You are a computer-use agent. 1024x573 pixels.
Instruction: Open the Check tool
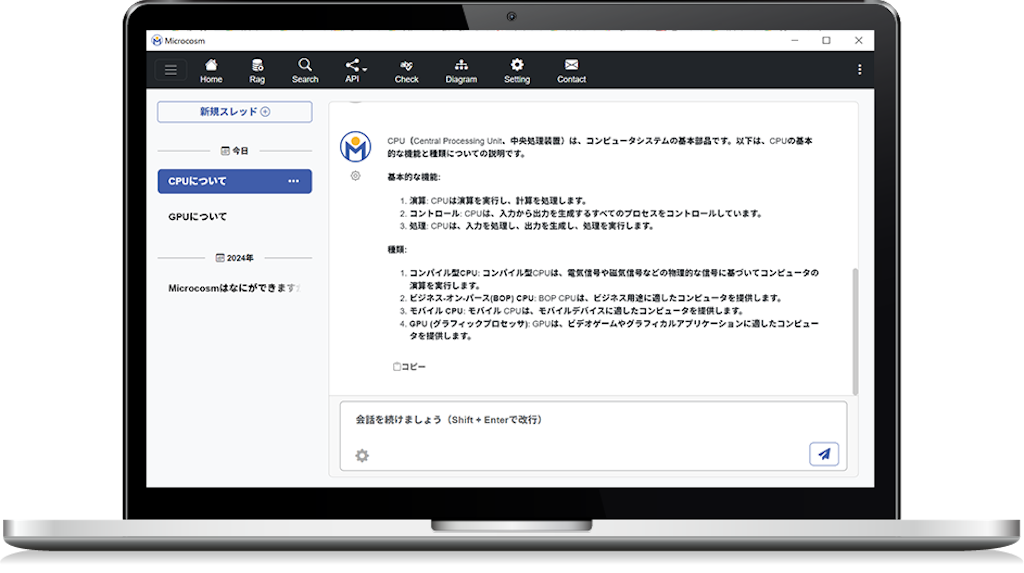click(406, 70)
